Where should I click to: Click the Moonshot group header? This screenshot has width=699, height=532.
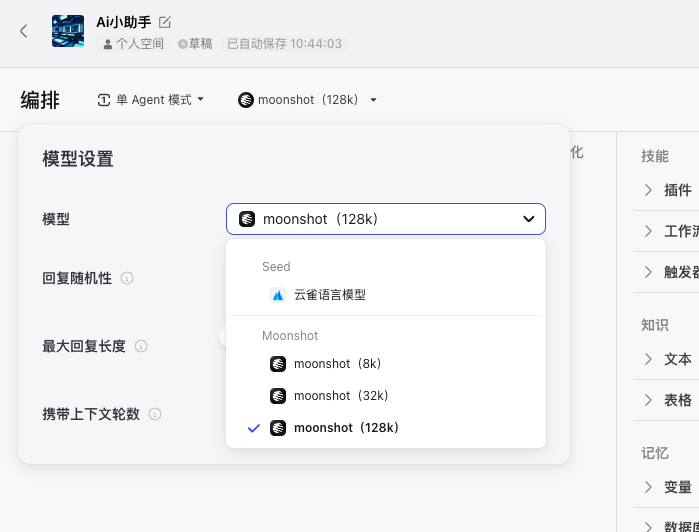click(290, 336)
